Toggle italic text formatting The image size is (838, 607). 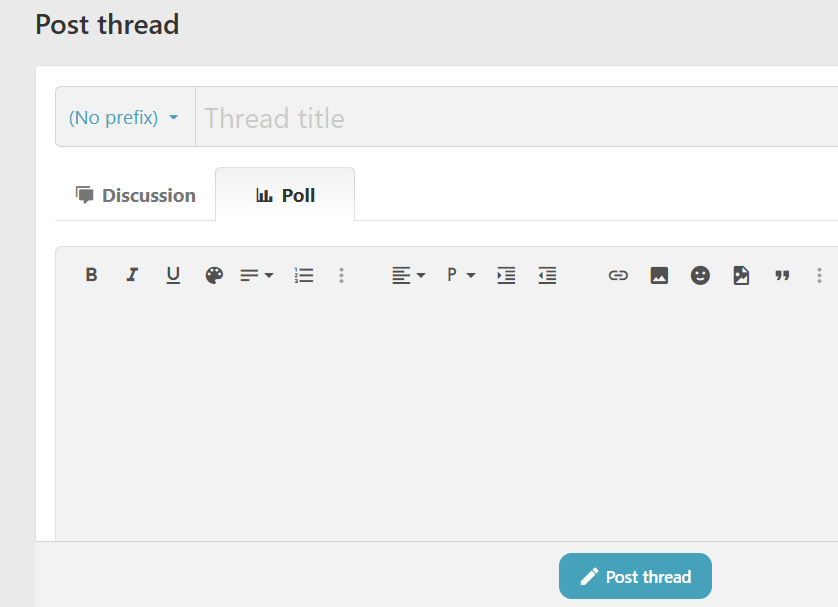[132, 275]
